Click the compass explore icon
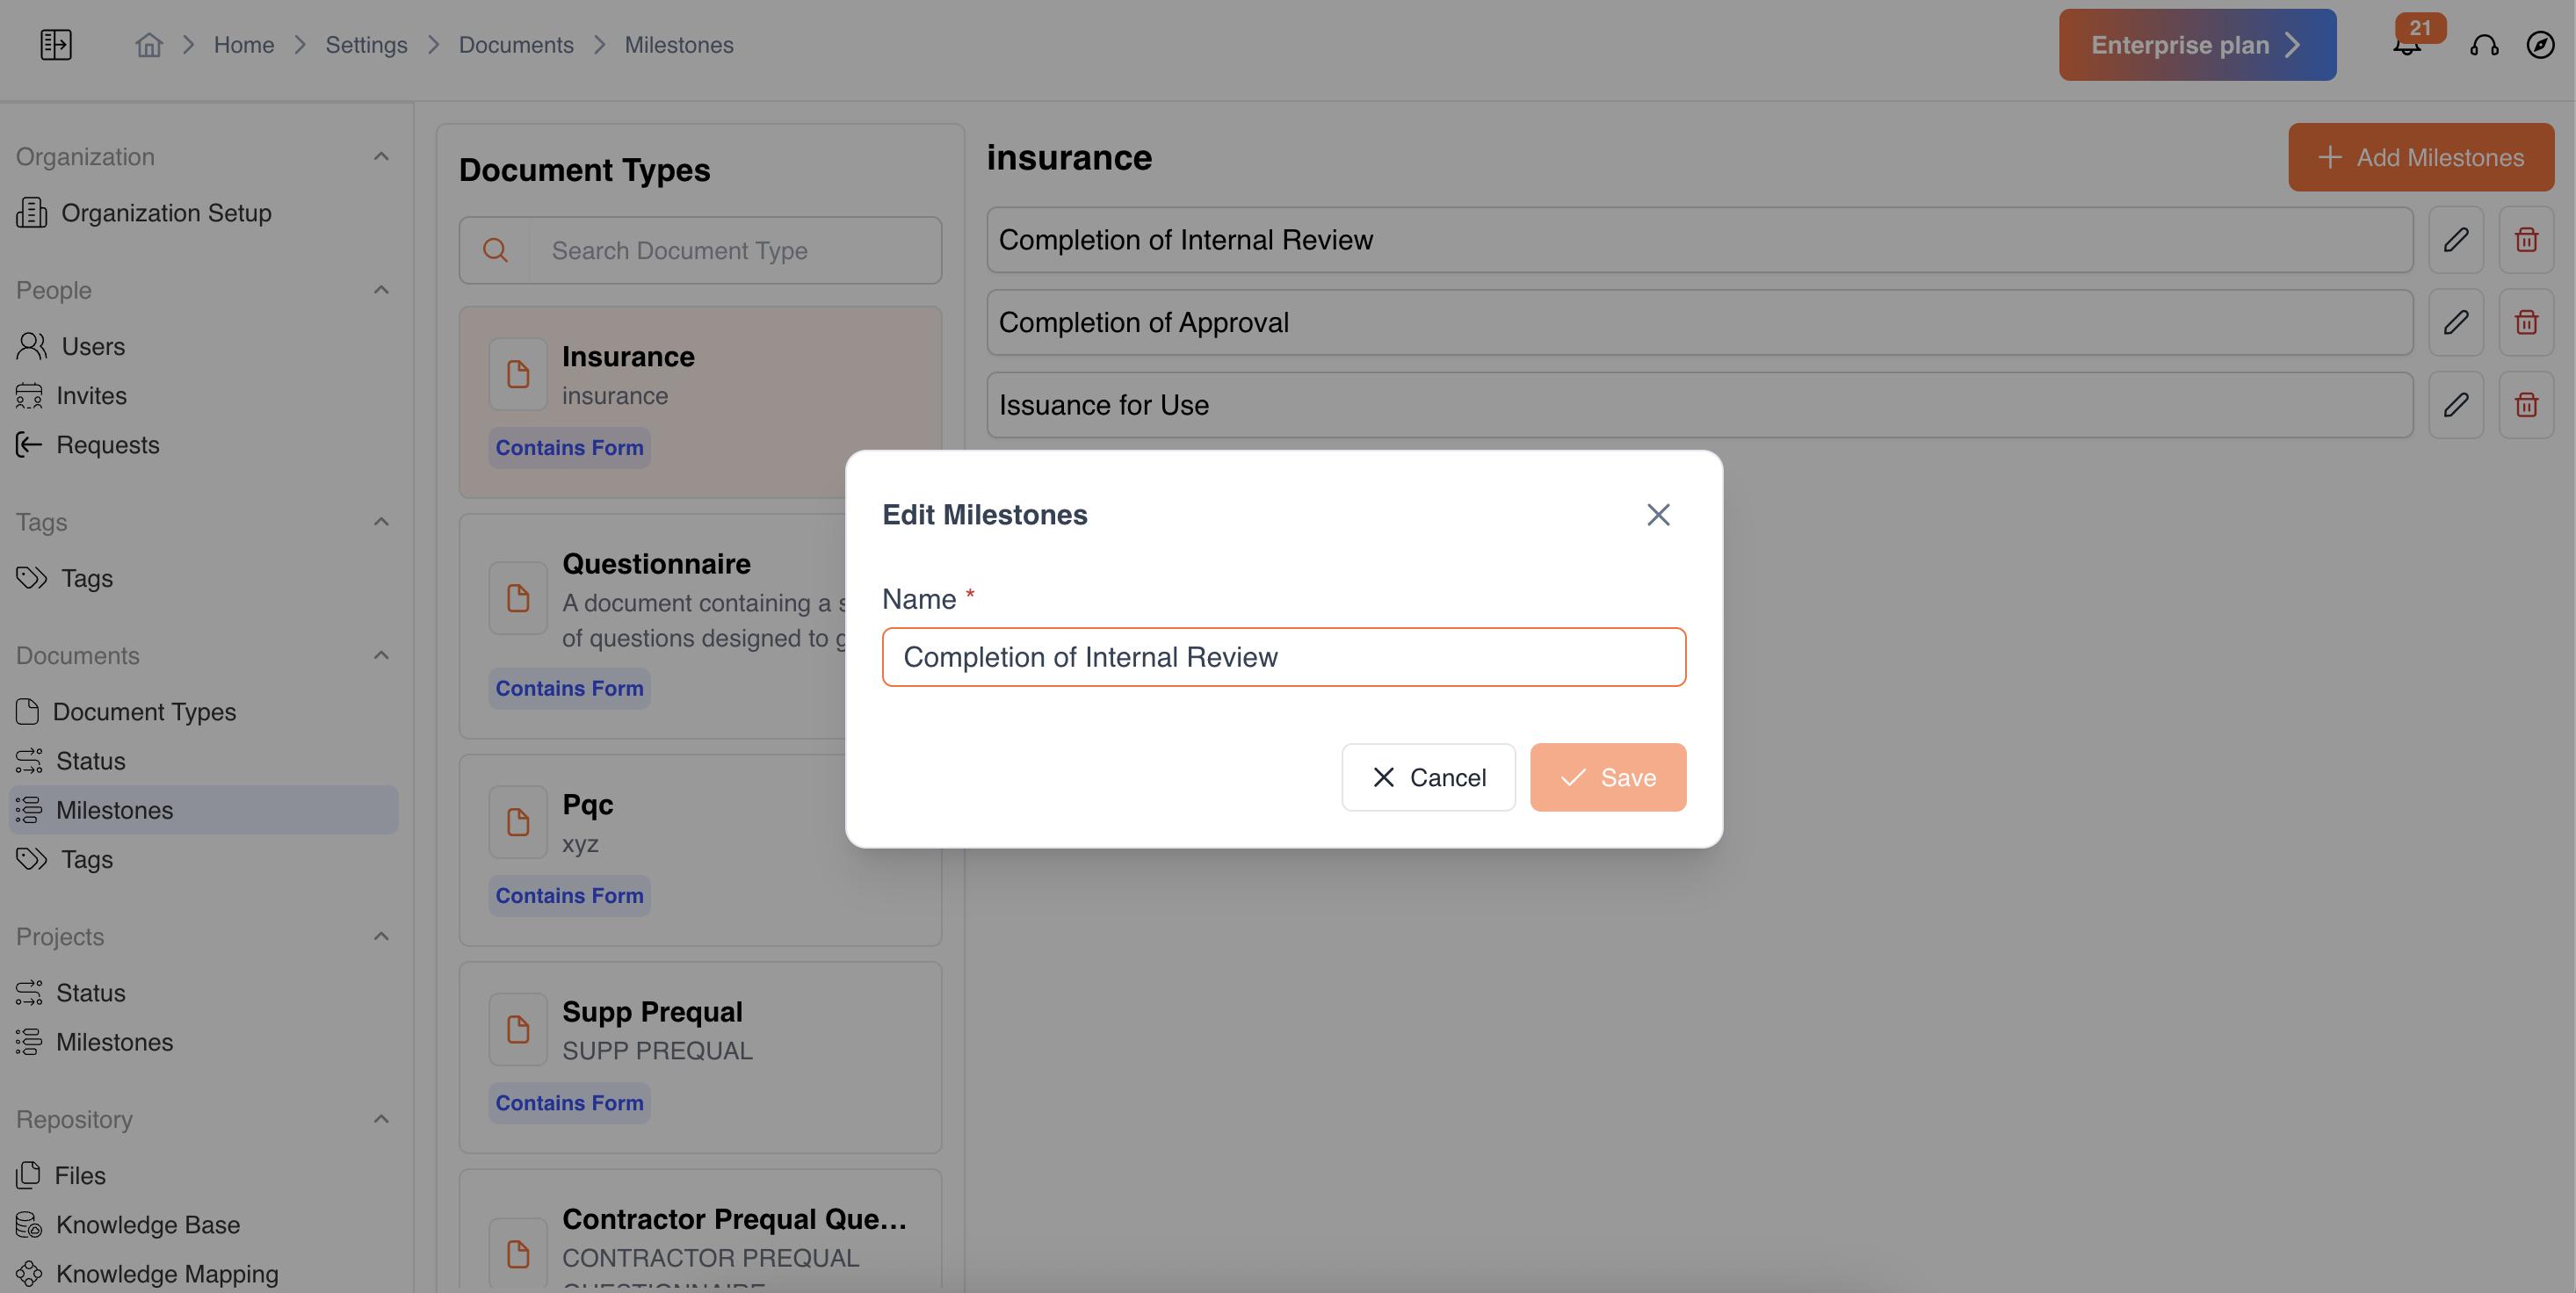 (x=2540, y=45)
